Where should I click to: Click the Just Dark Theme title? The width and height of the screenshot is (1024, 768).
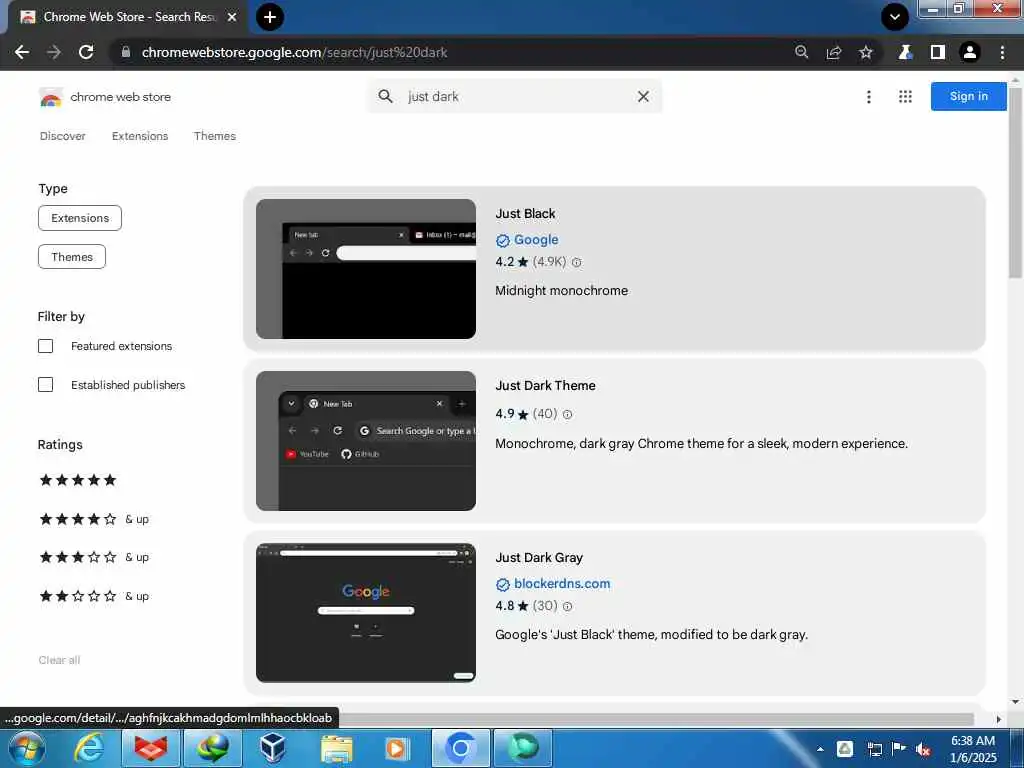[x=545, y=385]
